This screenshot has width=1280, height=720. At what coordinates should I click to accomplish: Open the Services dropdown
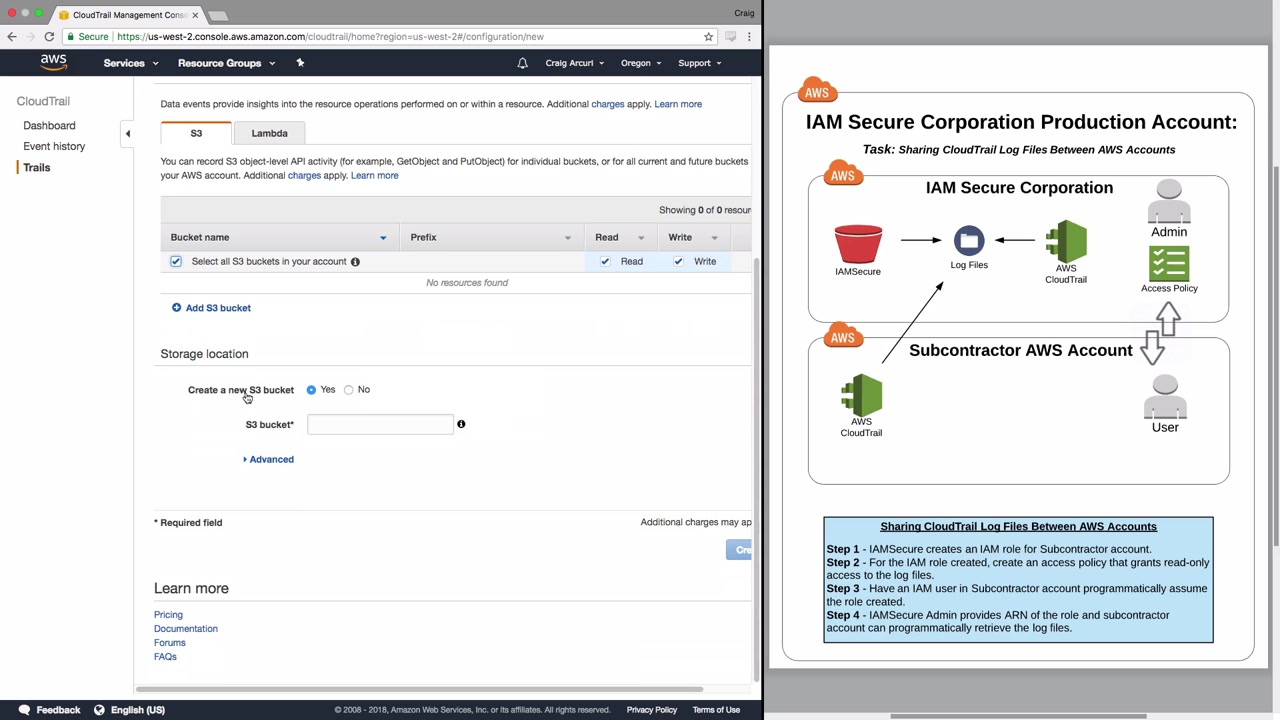(131, 63)
